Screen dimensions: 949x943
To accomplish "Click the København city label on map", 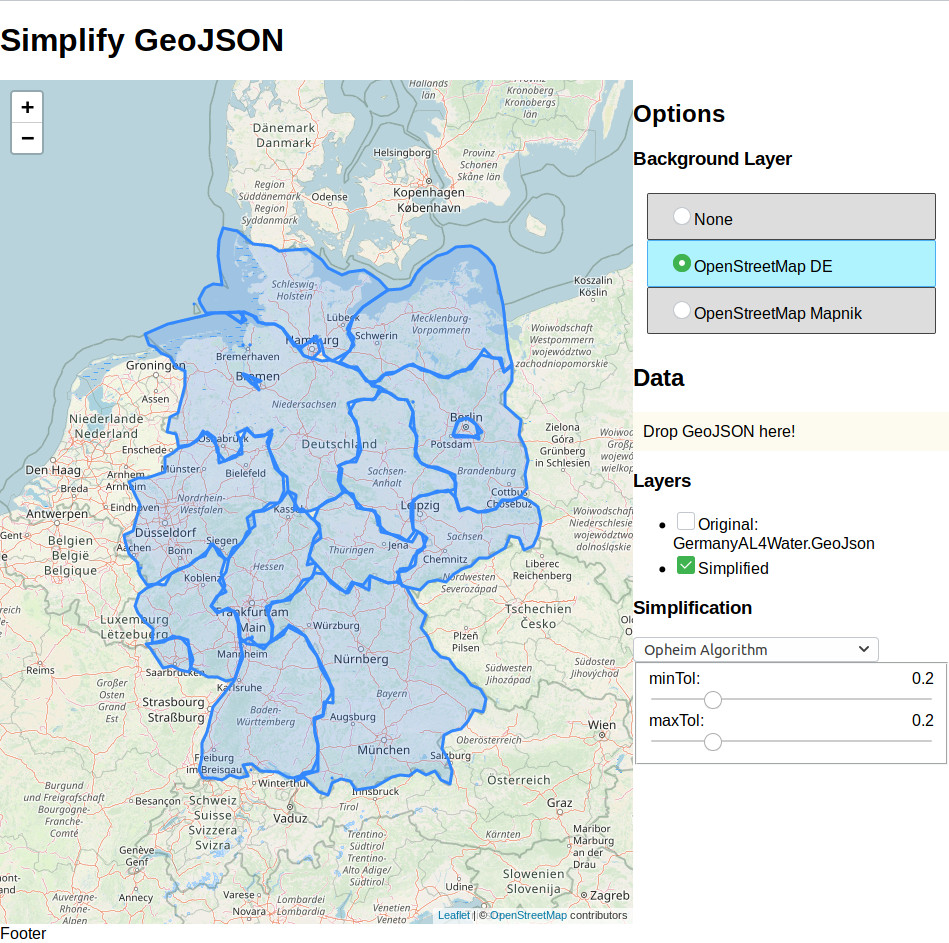I will (x=427, y=208).
